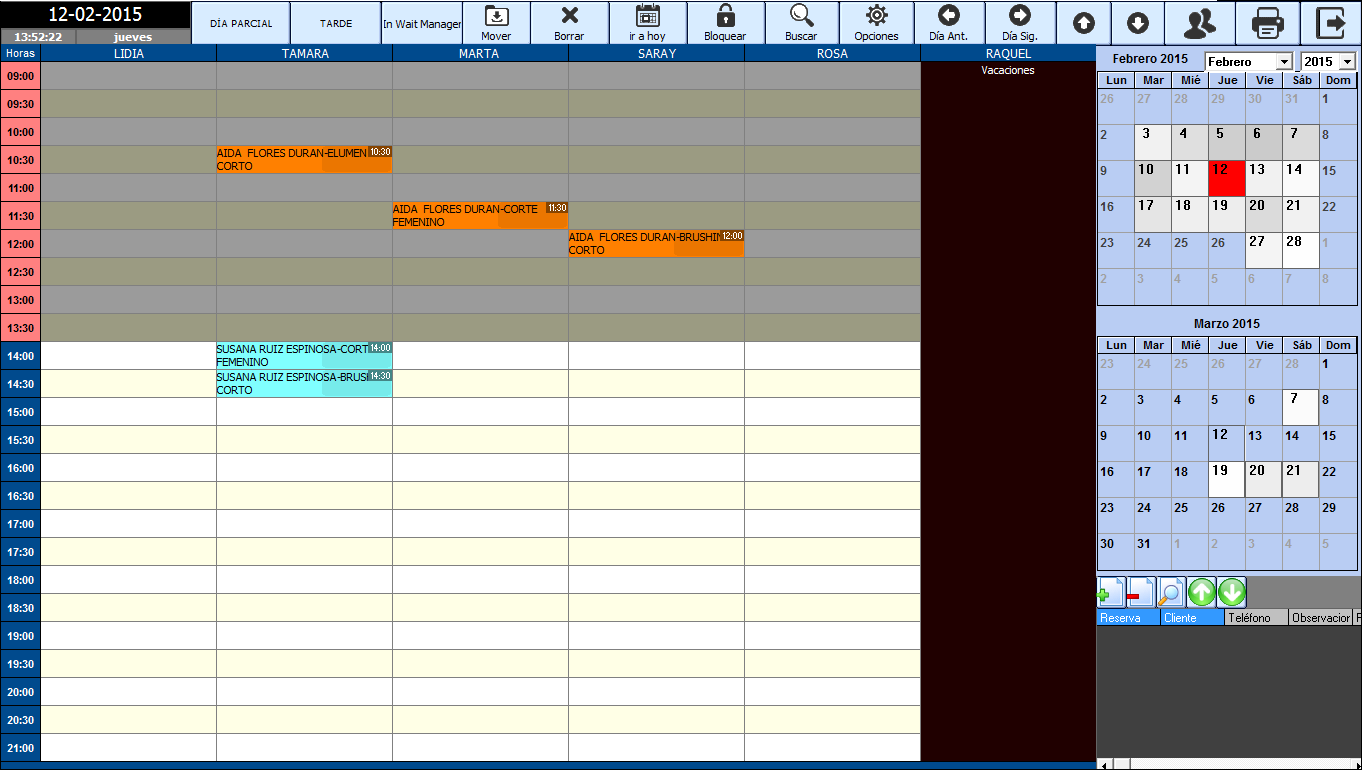Image resolution: width=1362 pixels, height=770 pixels.
Task: Click the green down arrow below calendar
Action: [x=1232, y=593]
